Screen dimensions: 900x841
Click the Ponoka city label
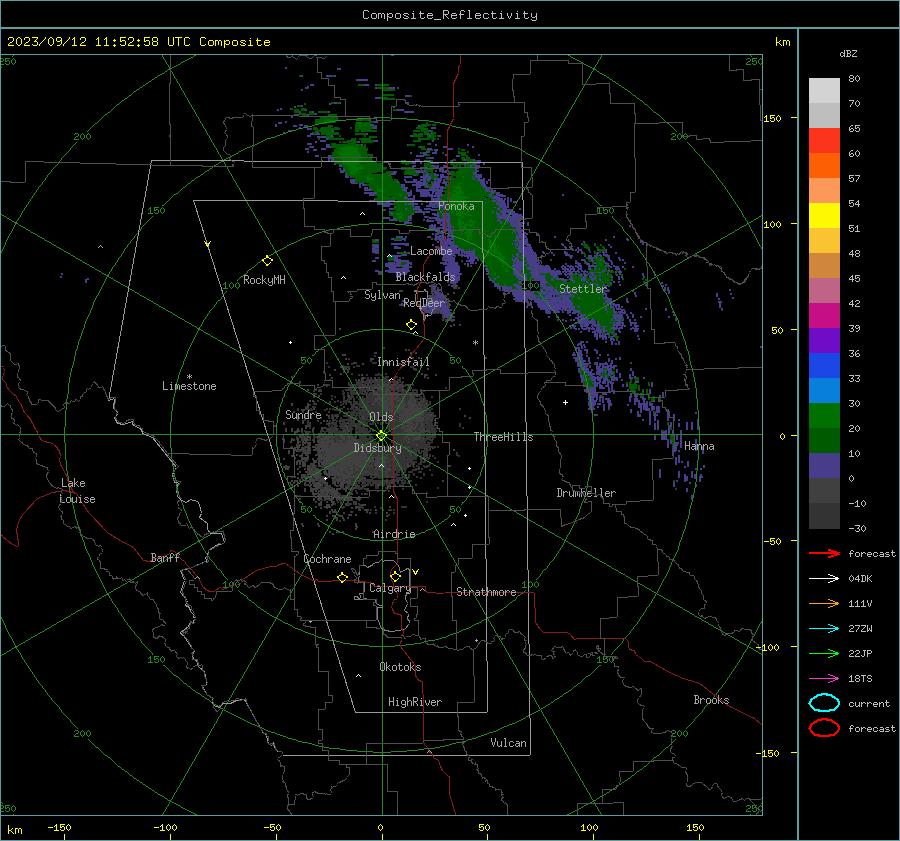click(x=456, y=206)
